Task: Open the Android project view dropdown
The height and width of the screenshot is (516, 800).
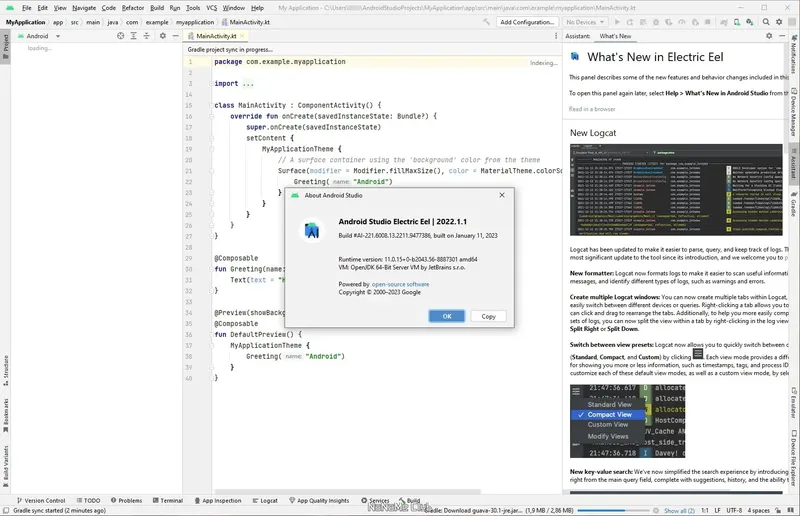Action: point(39,36)
